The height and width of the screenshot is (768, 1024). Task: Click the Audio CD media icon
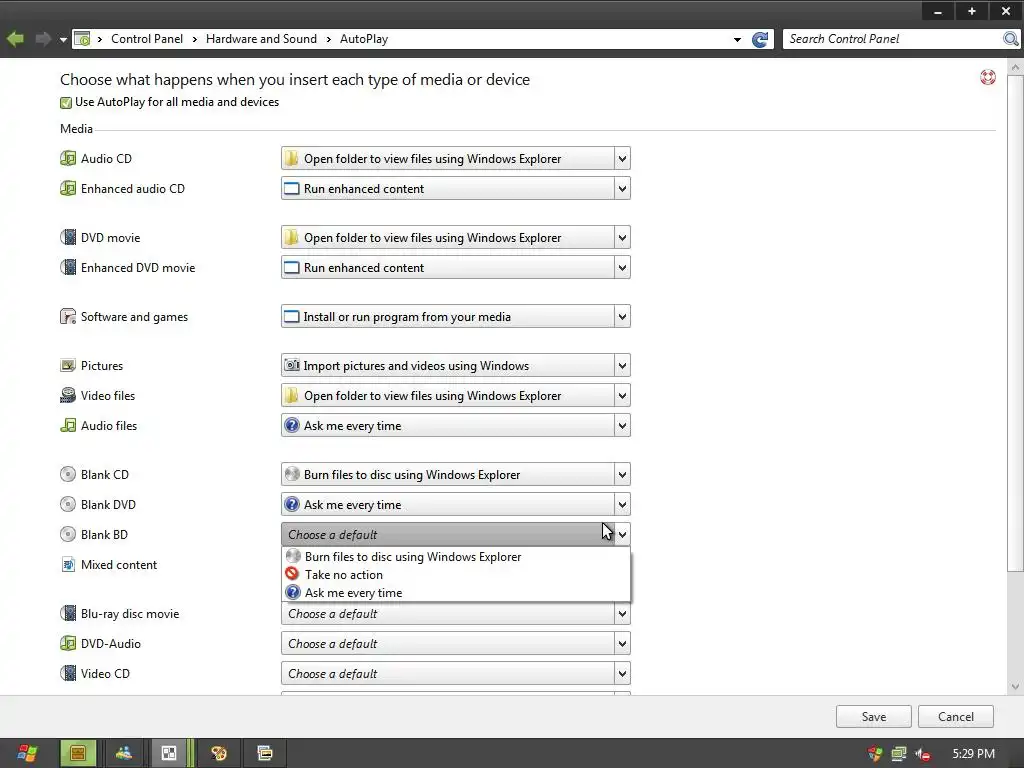[68, 158]
